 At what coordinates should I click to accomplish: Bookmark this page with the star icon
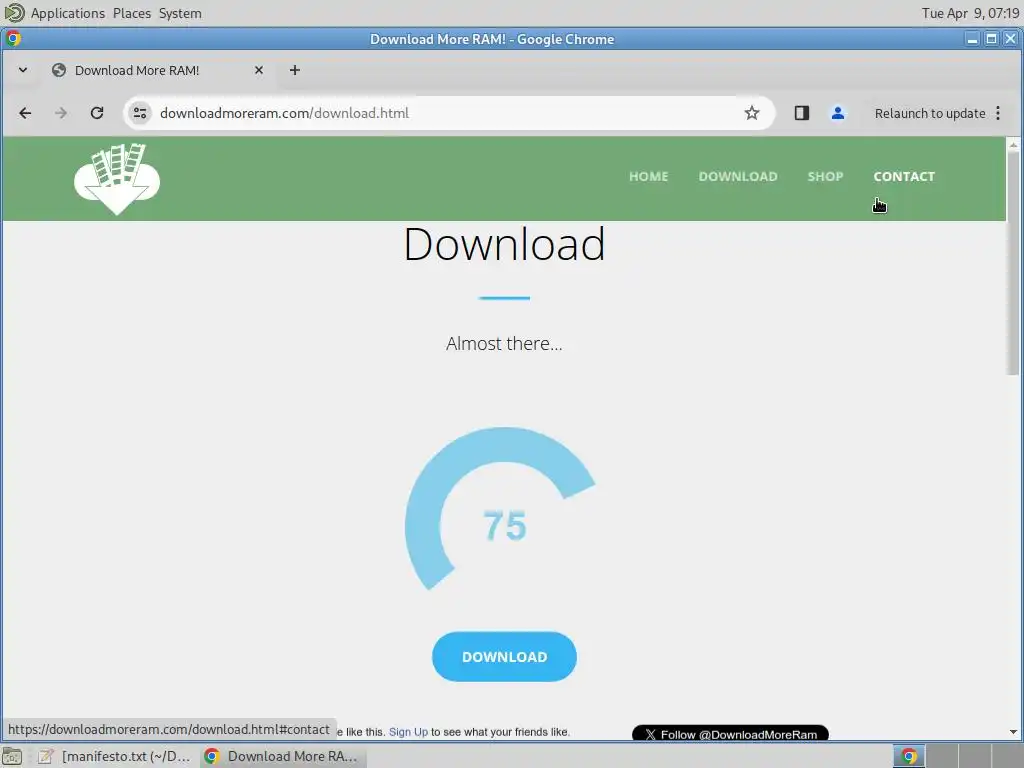click(x=752, y=113)
